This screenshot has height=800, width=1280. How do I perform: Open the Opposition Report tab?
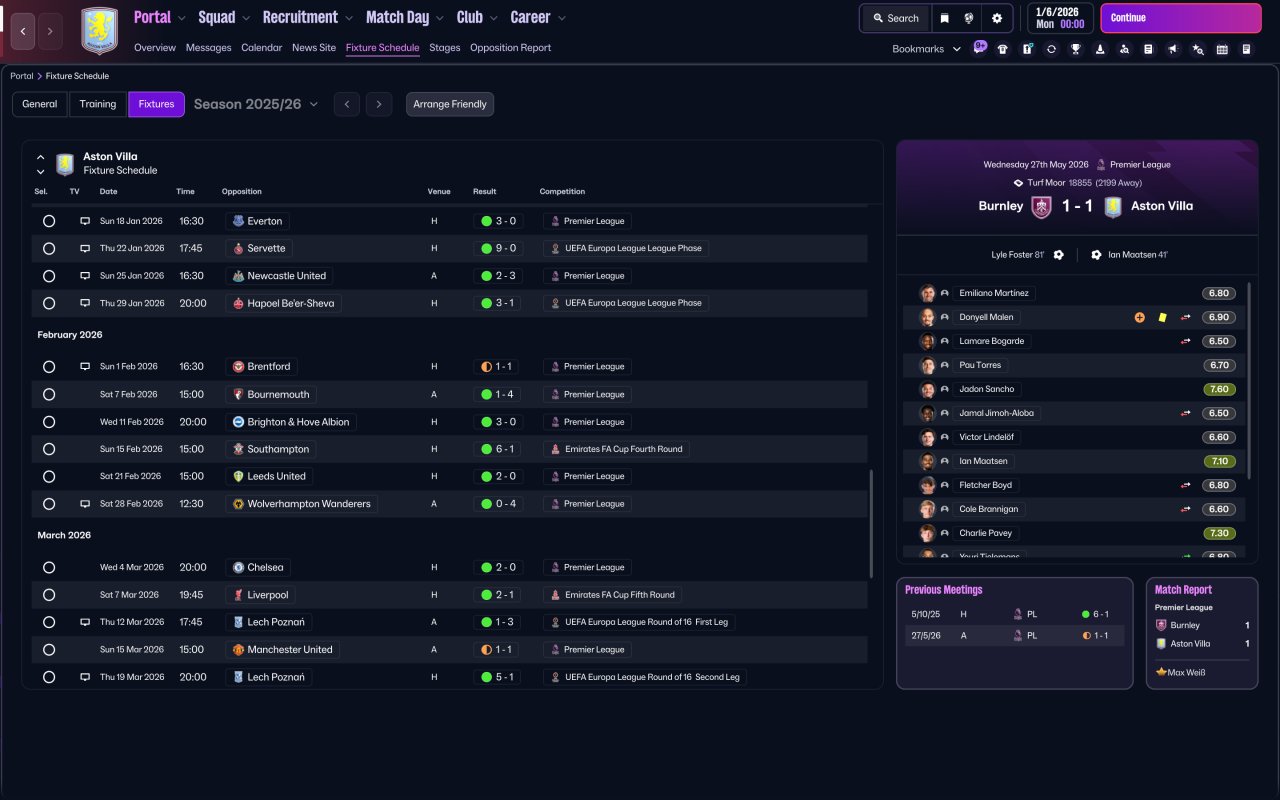(x=510, y=48)
